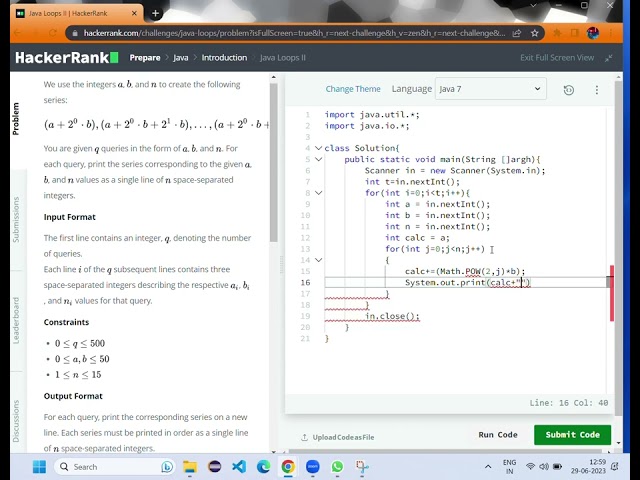Click the 'Constraints' heading
Image resolution: width=640 pixels, height=480 pixels.
point(66,322)
